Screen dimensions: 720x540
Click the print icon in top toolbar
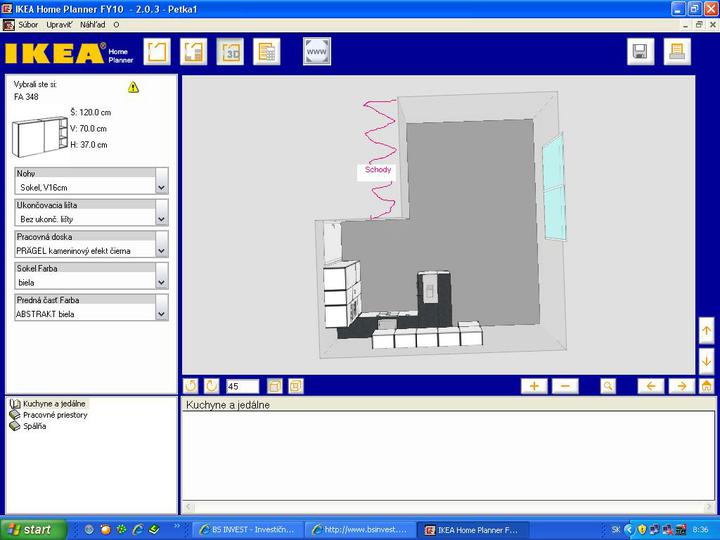click(676, 52)
